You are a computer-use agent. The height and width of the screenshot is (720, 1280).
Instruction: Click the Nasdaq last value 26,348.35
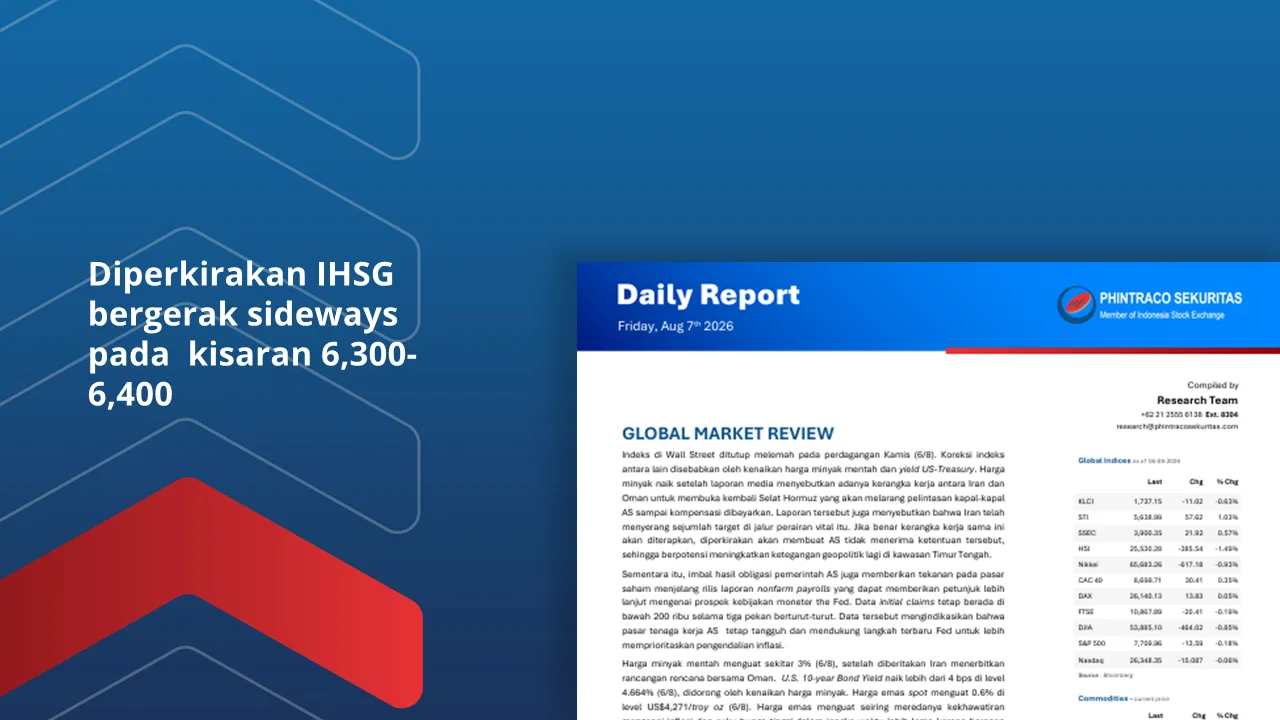click(1148, 660)
